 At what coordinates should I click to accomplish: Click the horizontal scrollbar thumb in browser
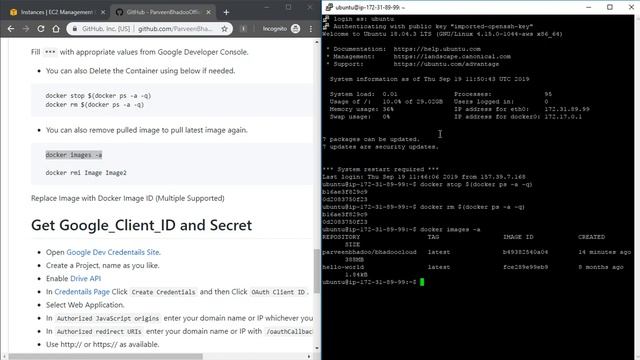105,357
